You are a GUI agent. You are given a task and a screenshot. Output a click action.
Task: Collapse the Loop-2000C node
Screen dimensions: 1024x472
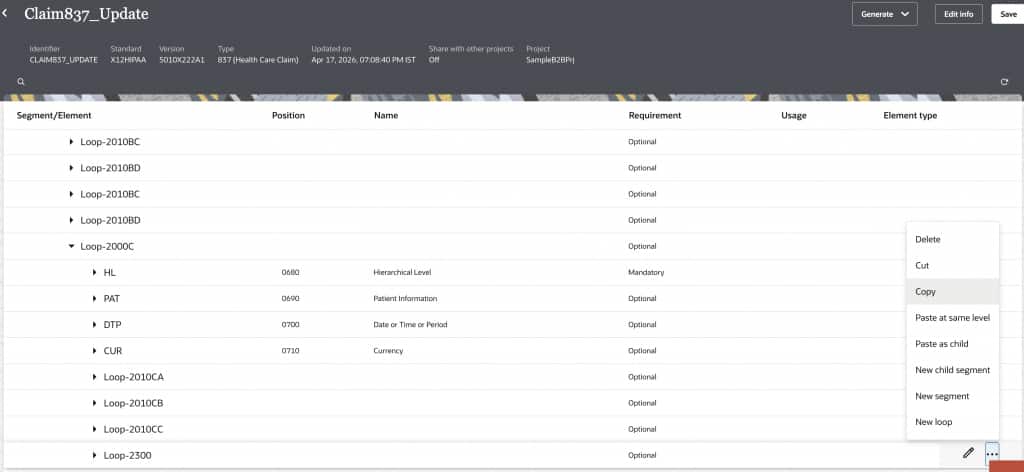(x=71, y=246)
